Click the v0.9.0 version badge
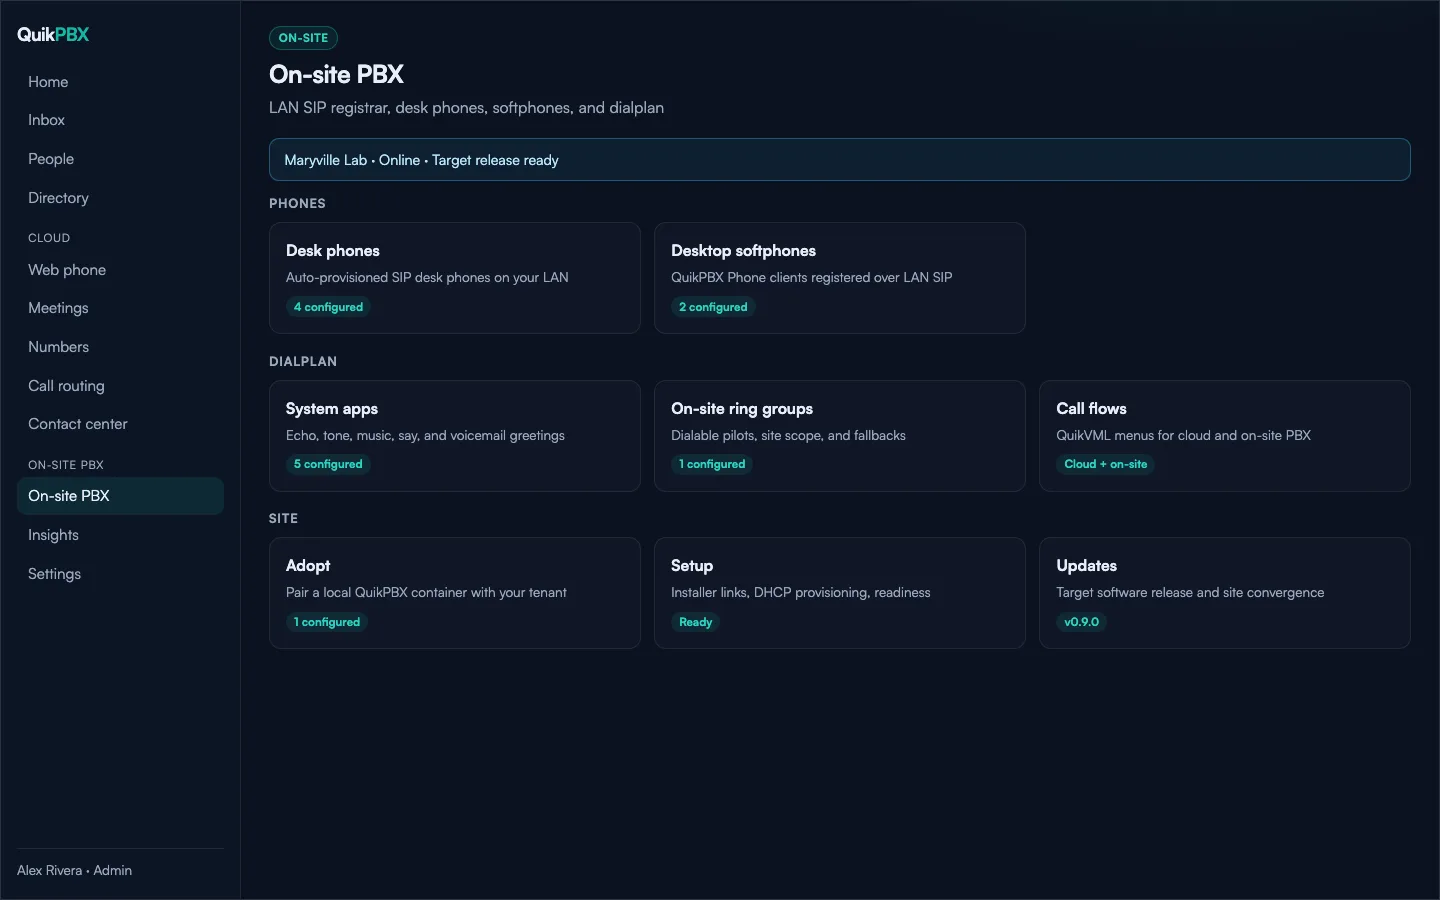 pyautogui.click(x=1081, y=622)
